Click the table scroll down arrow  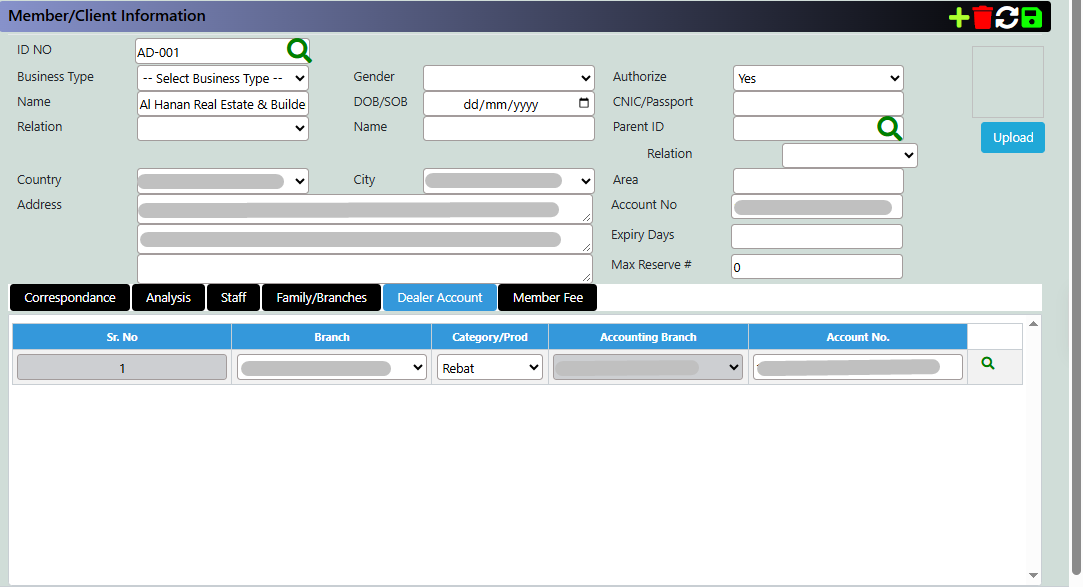pos(1033,575)
